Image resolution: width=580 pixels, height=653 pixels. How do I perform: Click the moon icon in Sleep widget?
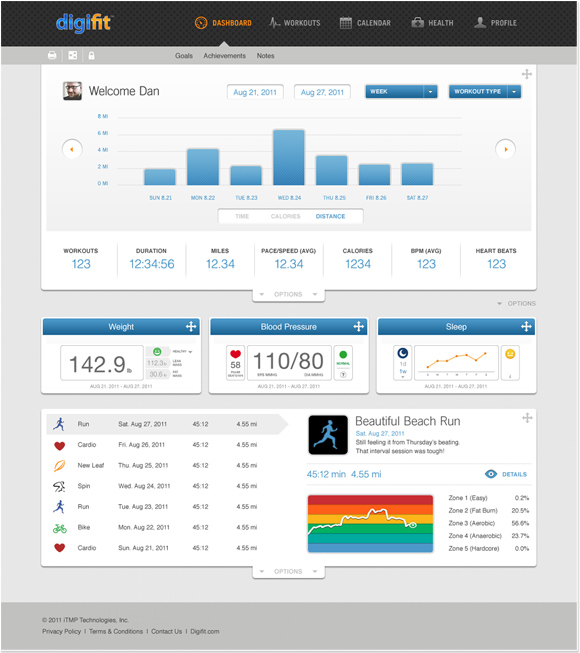[x=403, y=353]
